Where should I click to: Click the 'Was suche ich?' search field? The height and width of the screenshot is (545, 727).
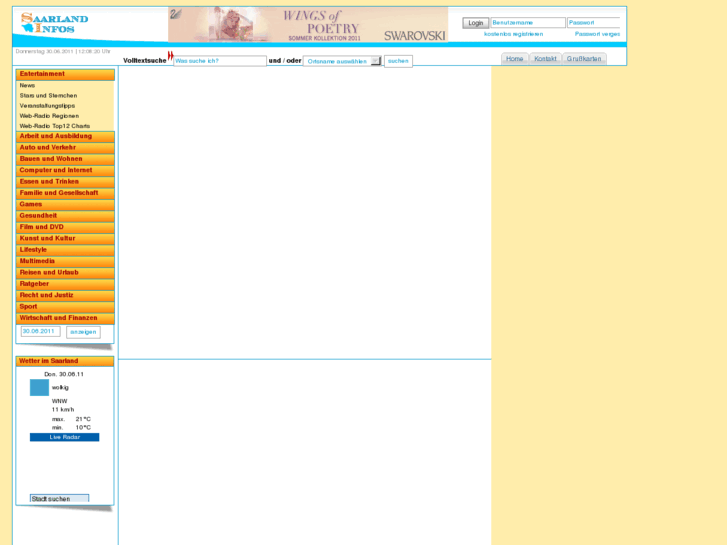(219, 61)
